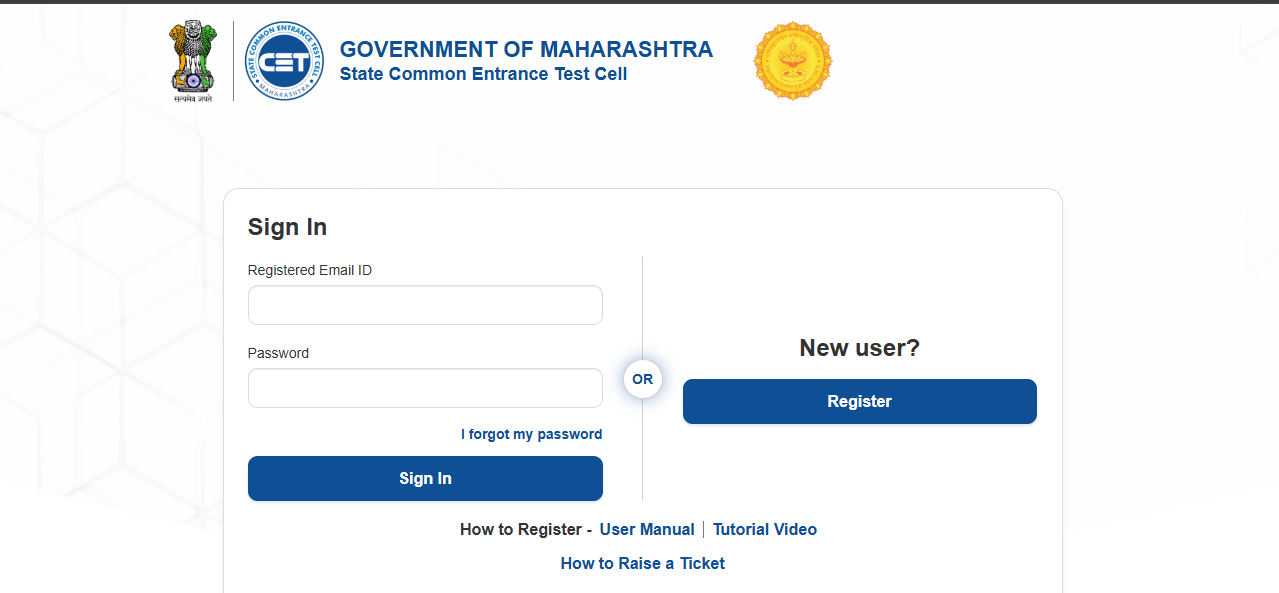
Task: Open the User Manual link
Action: (x=646, y=529)
